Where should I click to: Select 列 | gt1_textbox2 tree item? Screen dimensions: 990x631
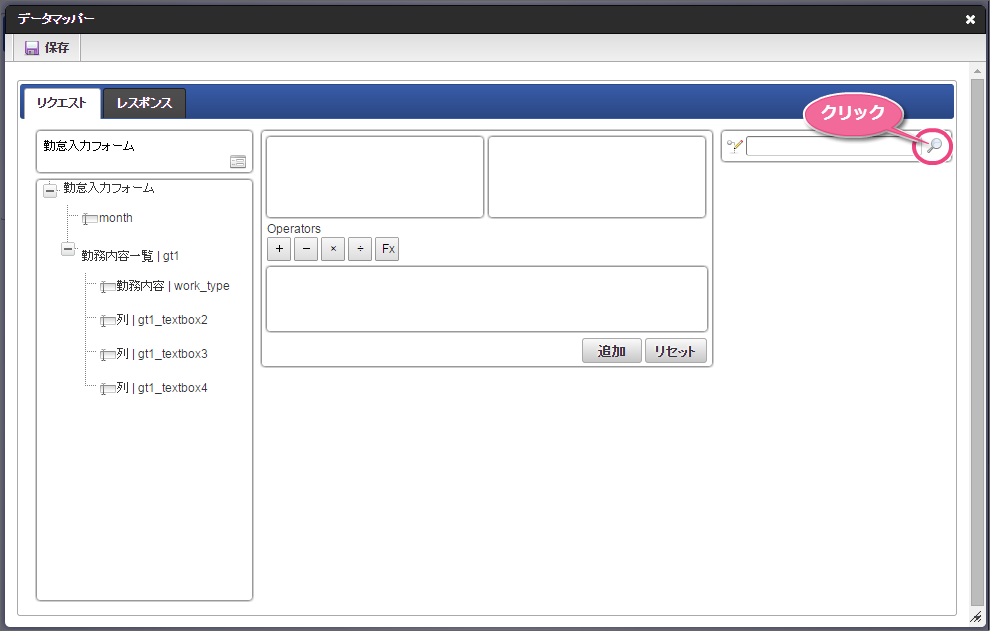(x=162, y=320)
